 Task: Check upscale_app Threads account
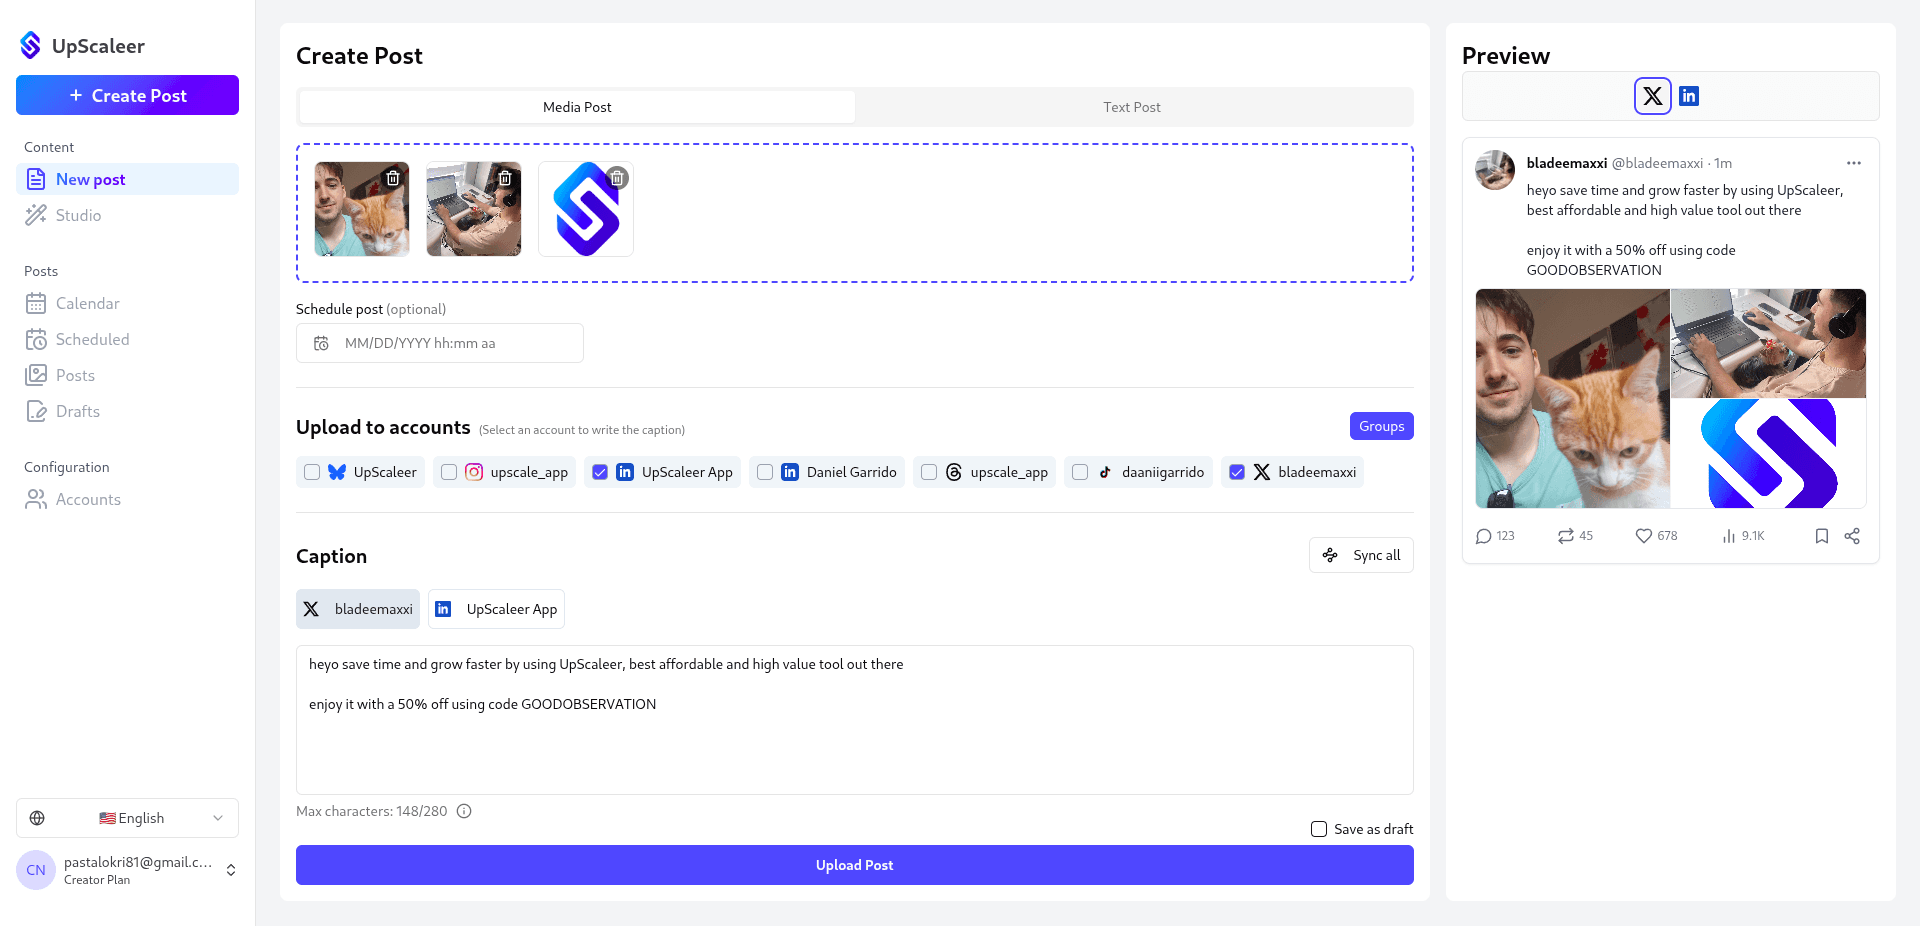929,472
